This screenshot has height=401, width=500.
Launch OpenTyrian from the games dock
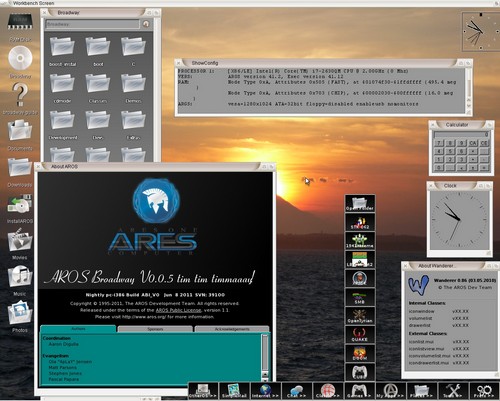(x=360, y=315)
